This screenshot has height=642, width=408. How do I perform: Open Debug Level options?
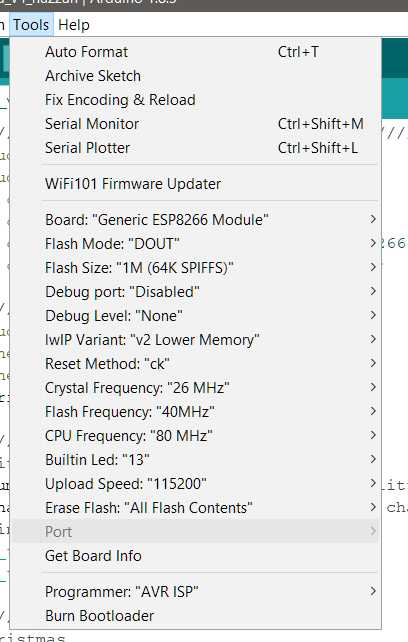[195, 316]
